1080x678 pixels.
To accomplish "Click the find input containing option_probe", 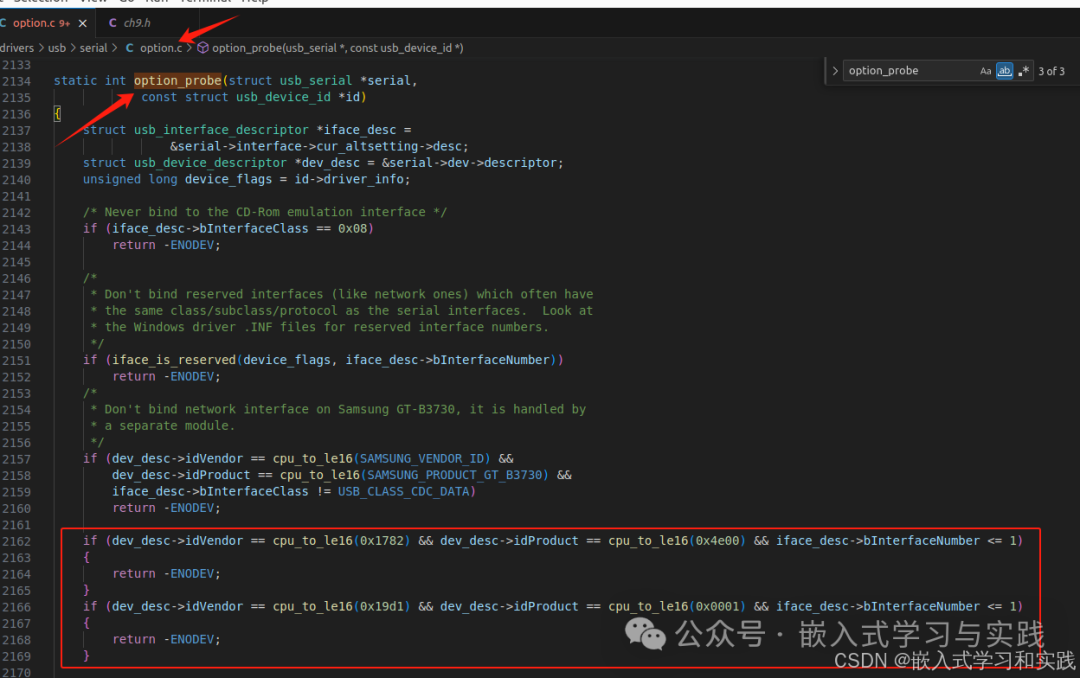I will tap(909, 71).
